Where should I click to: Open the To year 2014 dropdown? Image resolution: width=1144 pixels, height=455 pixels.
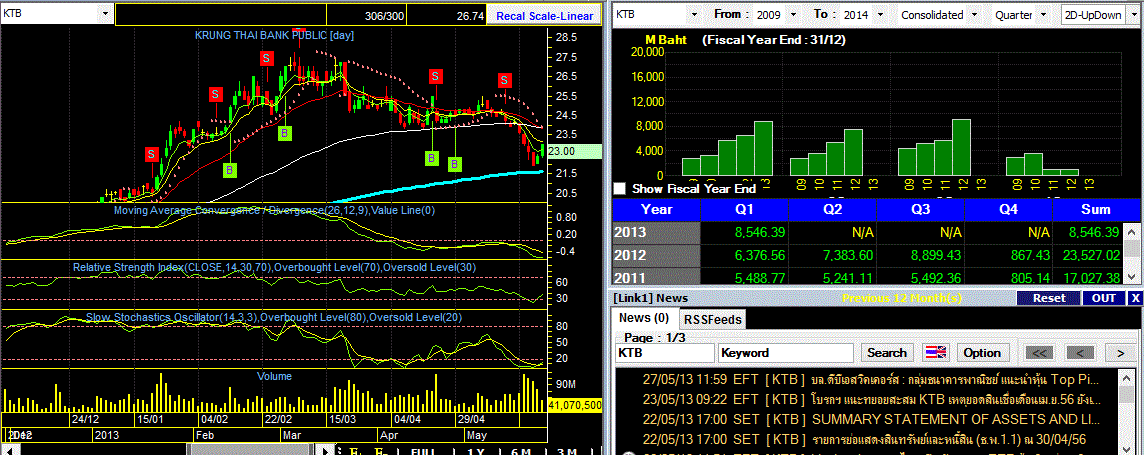coord(879,14)
